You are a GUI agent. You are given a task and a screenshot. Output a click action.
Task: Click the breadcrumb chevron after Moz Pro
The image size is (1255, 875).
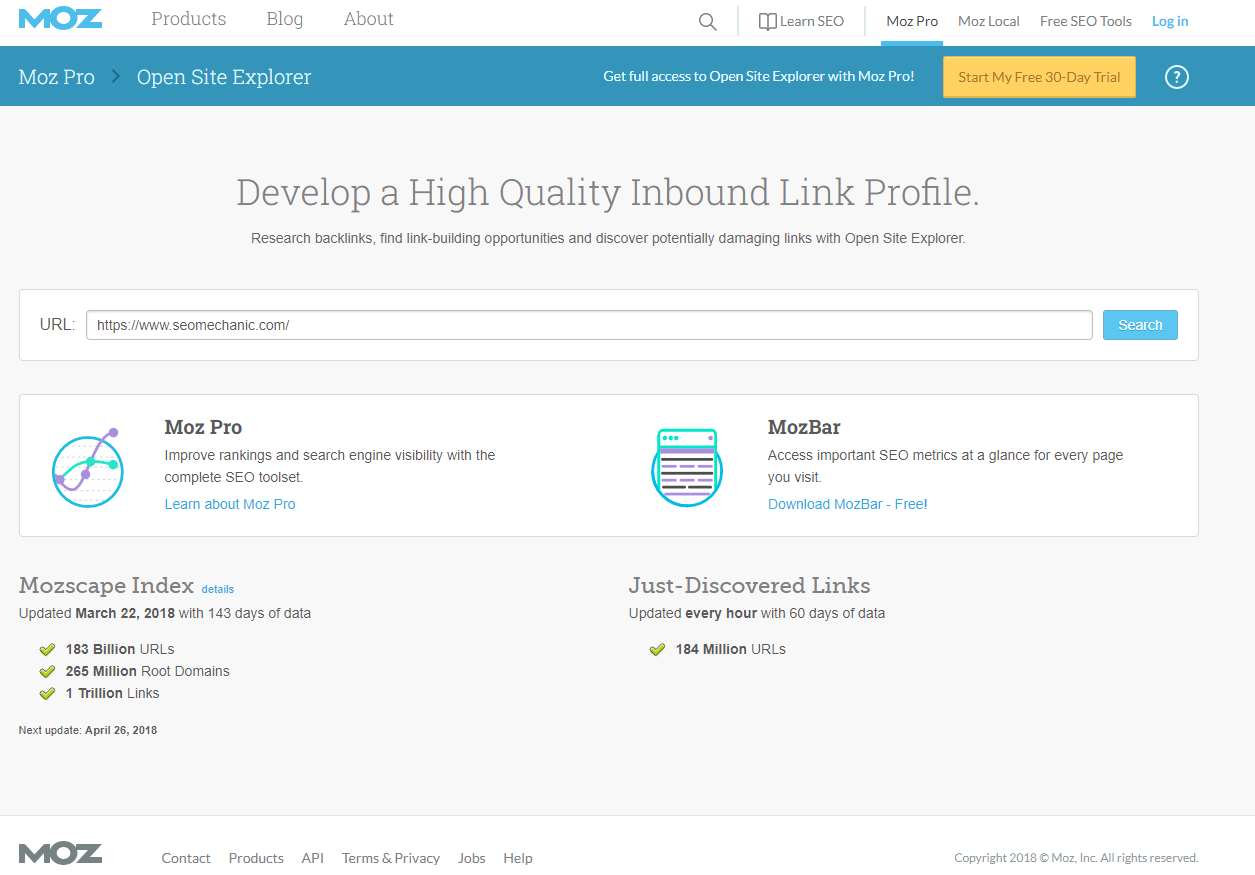[116, 77]
